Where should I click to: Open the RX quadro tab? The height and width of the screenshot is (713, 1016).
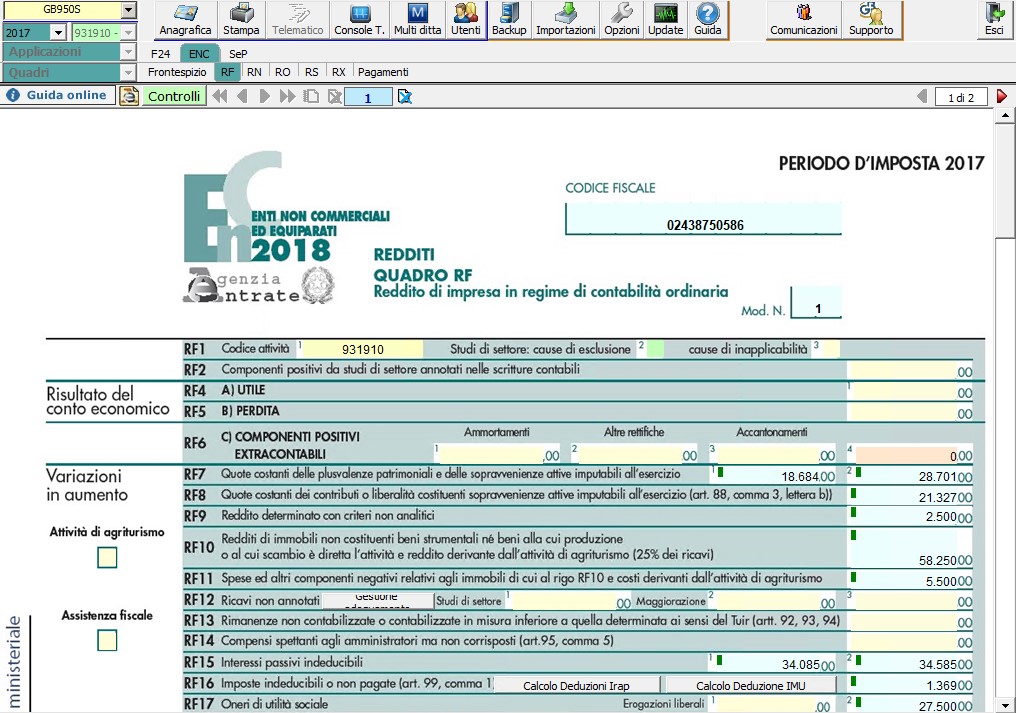point(339,72)
